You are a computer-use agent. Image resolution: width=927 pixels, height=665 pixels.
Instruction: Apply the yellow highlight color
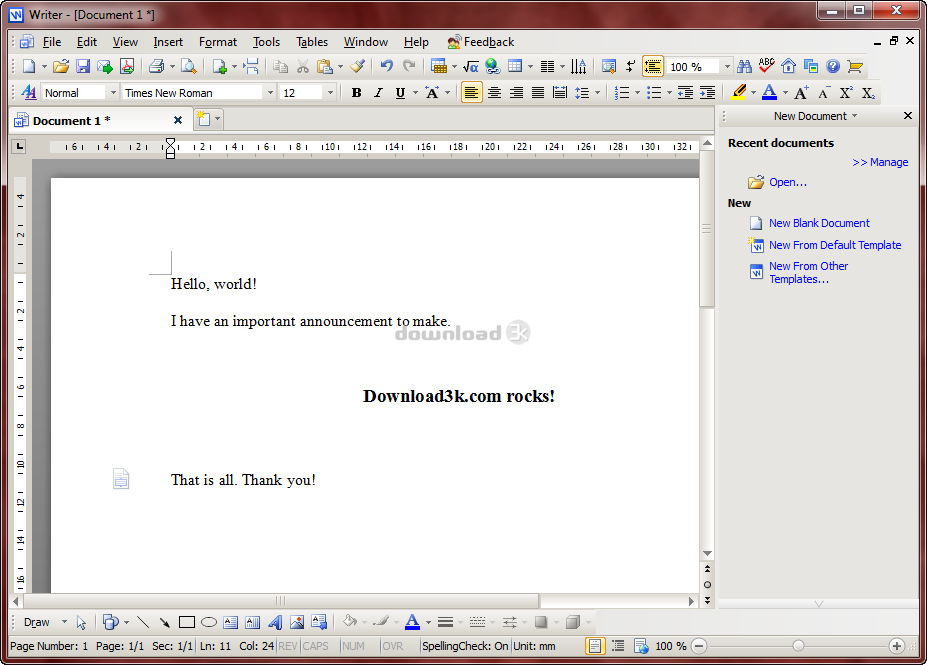738,93
